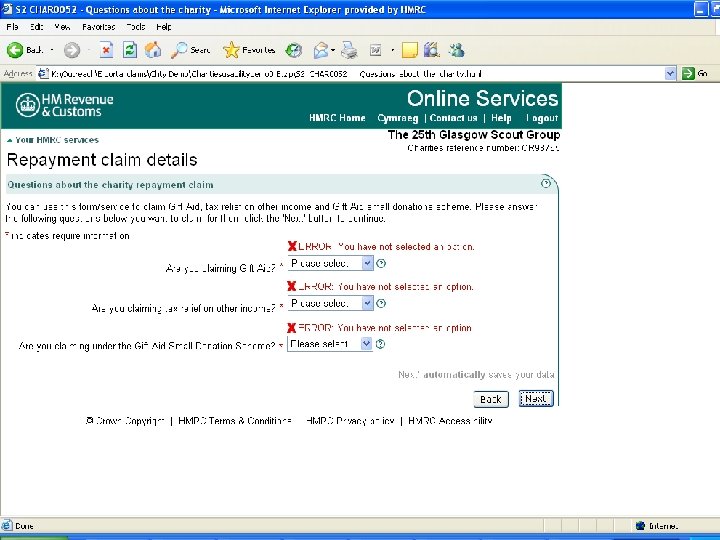This screenshot has width=720, height=540.
Task: Open the Favorites menu
Action: click(99, 27)
